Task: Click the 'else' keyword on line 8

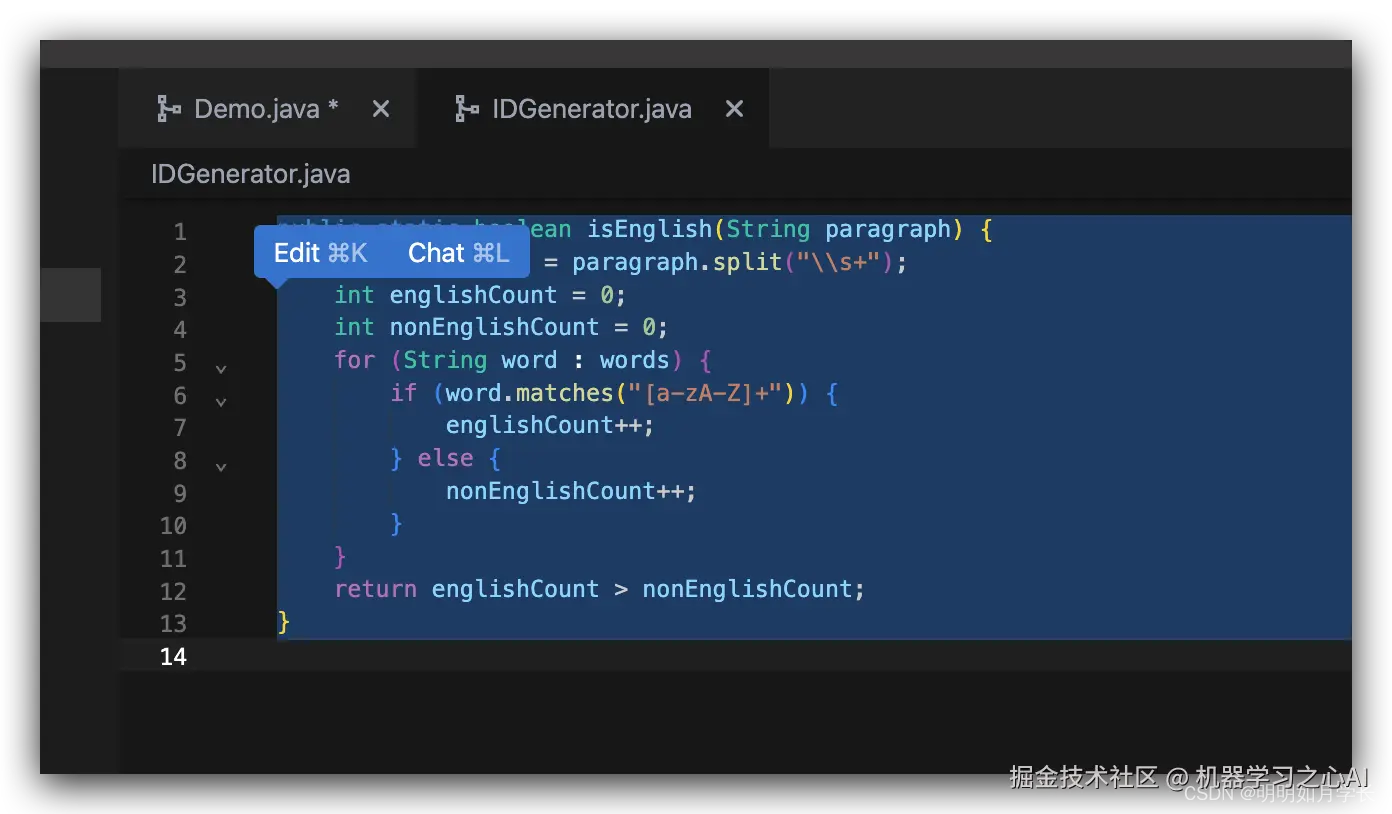Action: tap(445, 458)
